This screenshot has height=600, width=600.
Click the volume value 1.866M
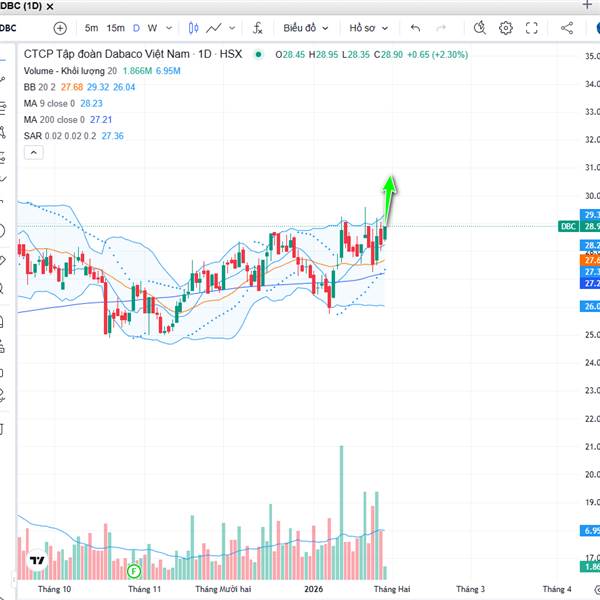[137, 71]
